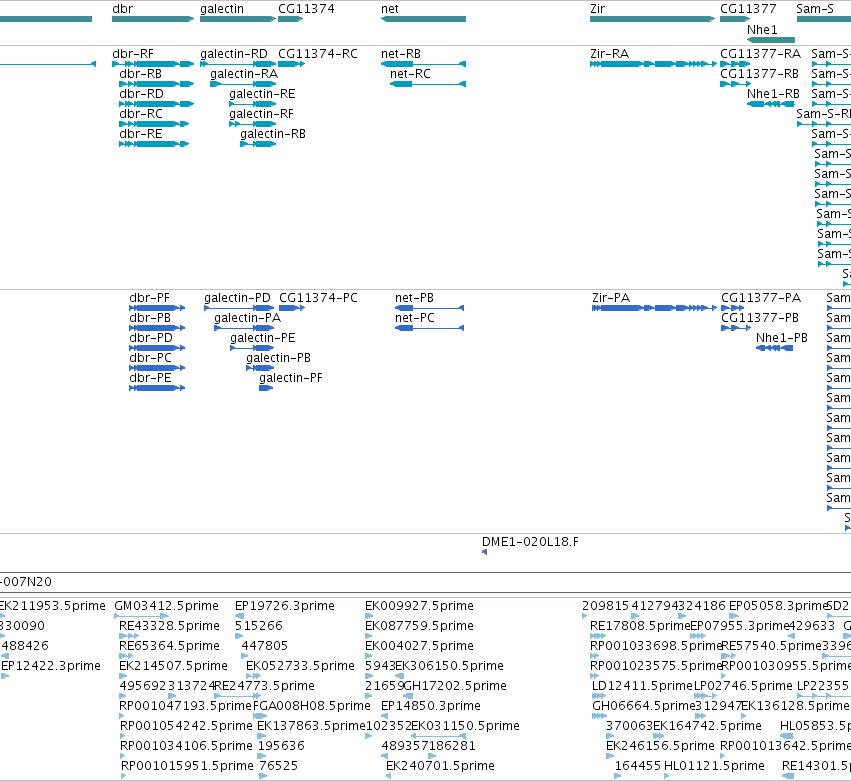The height and width of the screenshot is (781, 851).
Task: Click the net gene bar glyph
Action: pyautogui.click(x=423, y=19)
